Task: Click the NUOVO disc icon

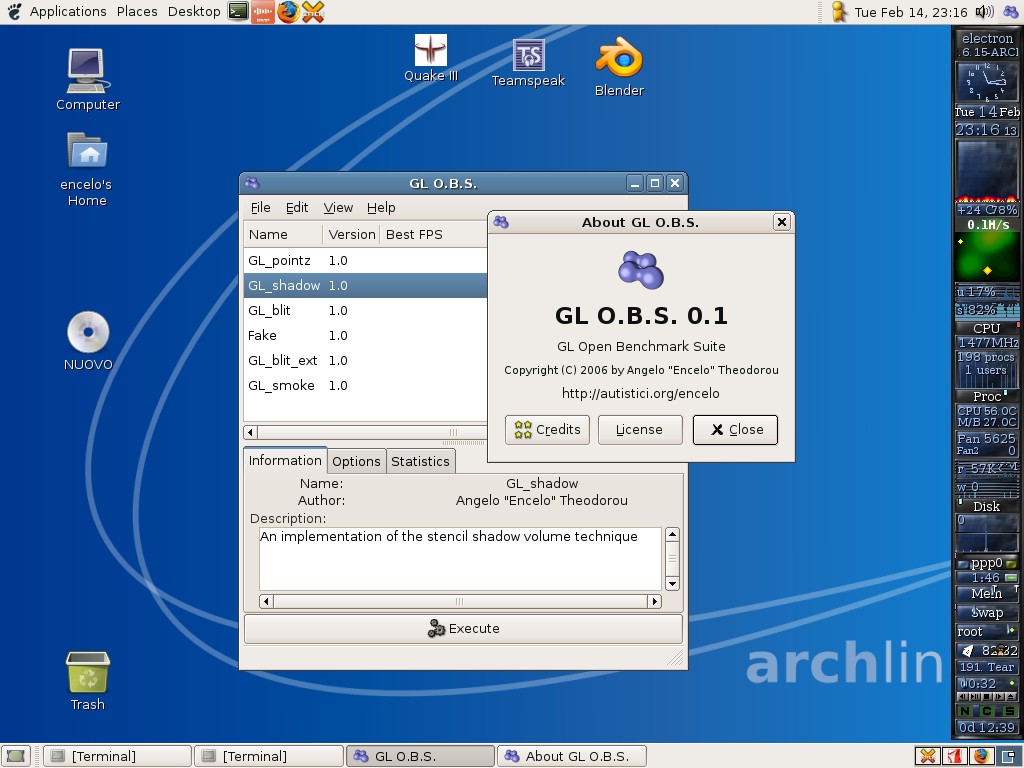Action: tap(88, 332)
